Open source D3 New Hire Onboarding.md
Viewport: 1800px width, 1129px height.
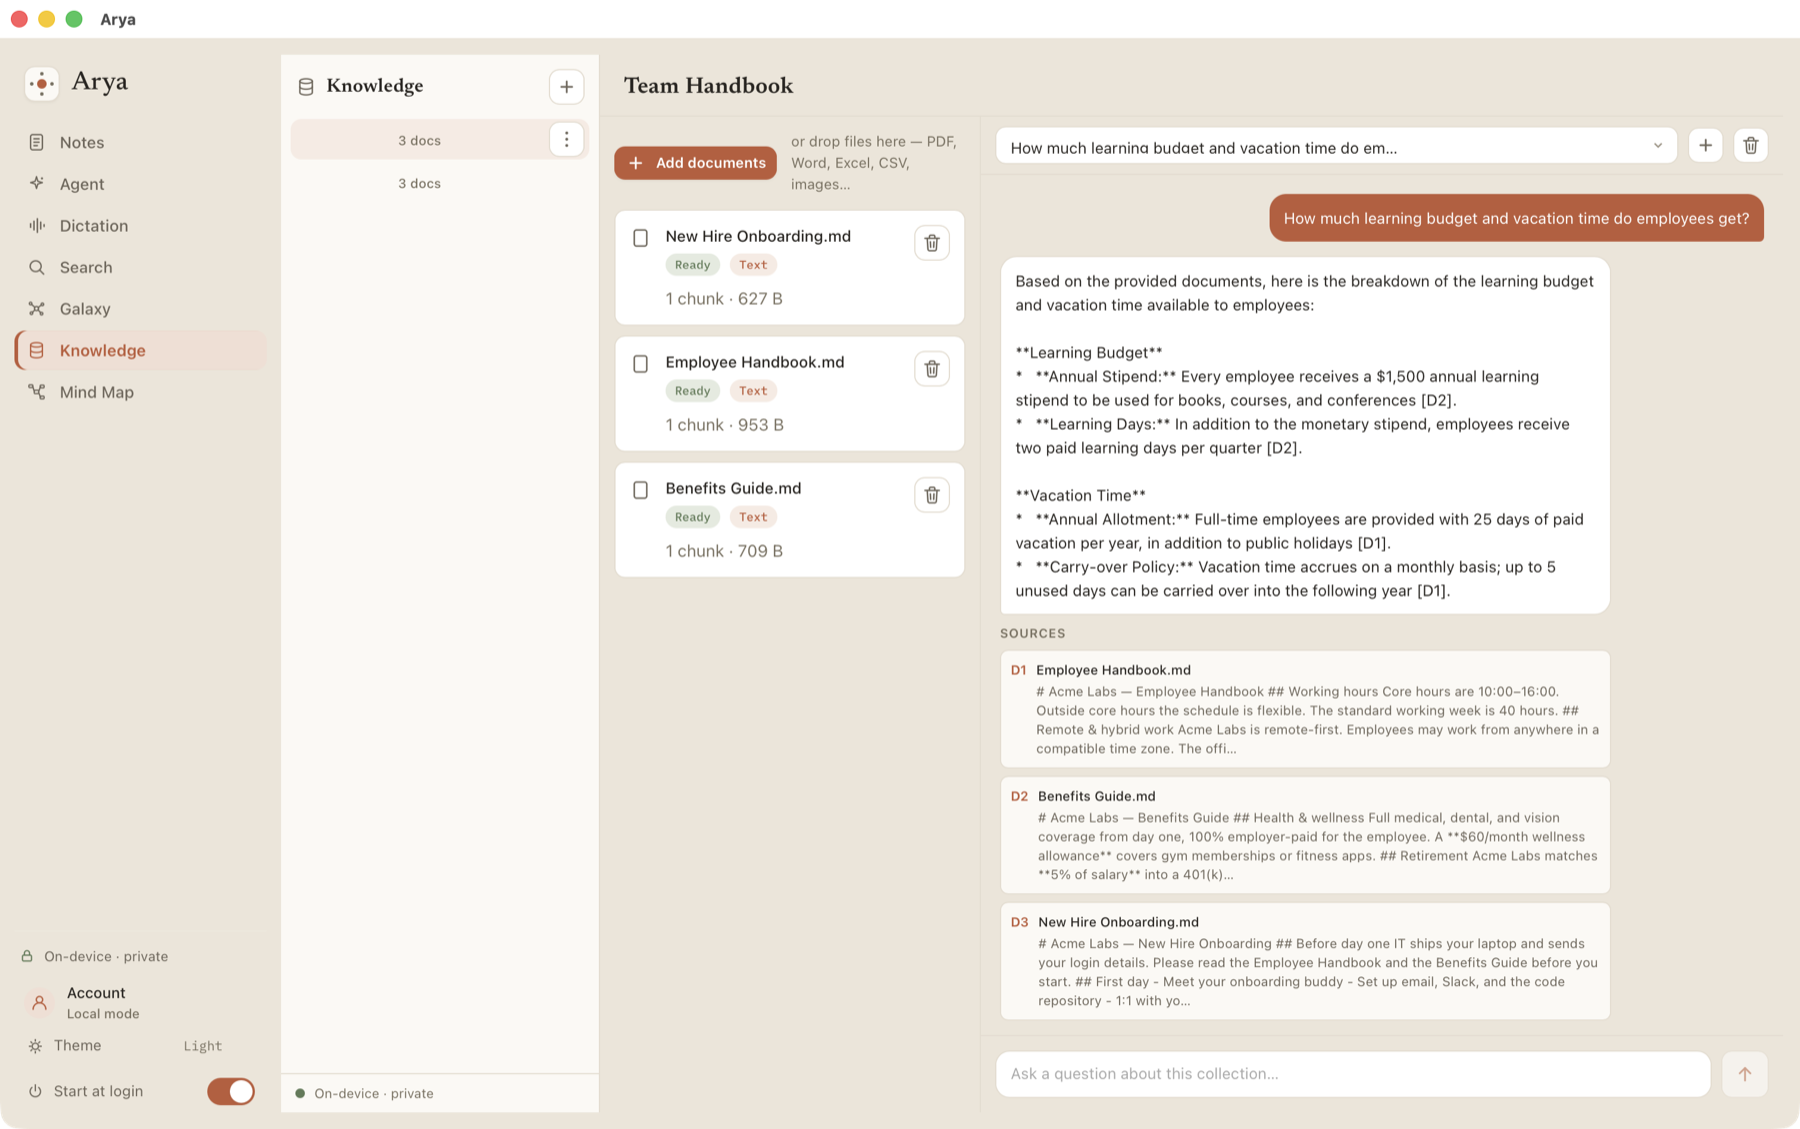point(1305,961)
